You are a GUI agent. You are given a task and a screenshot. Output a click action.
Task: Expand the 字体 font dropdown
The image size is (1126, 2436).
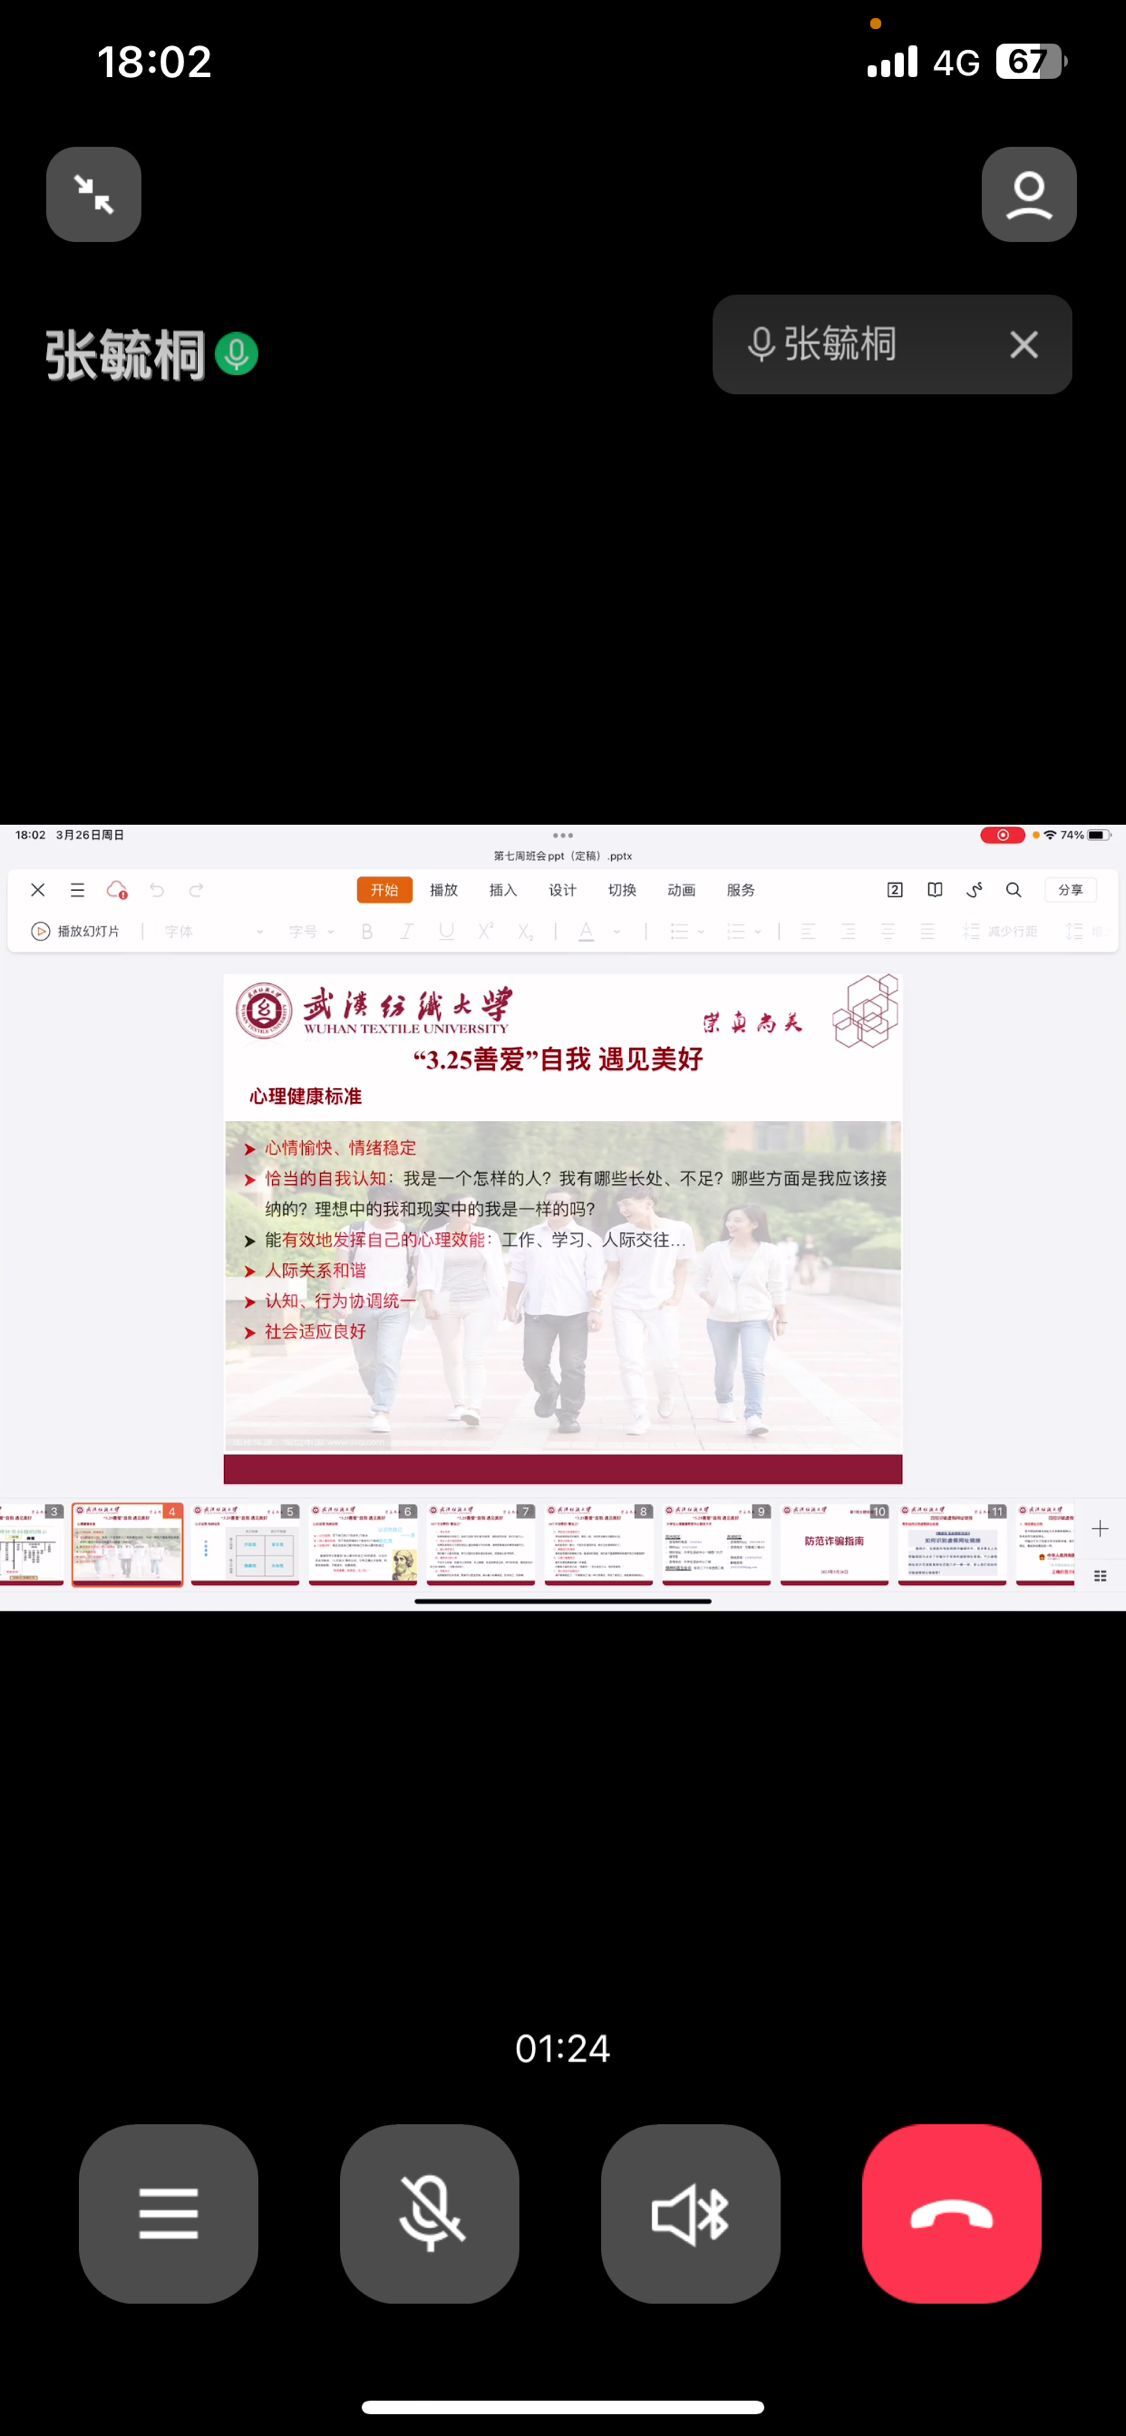click(x=259, y=932)
